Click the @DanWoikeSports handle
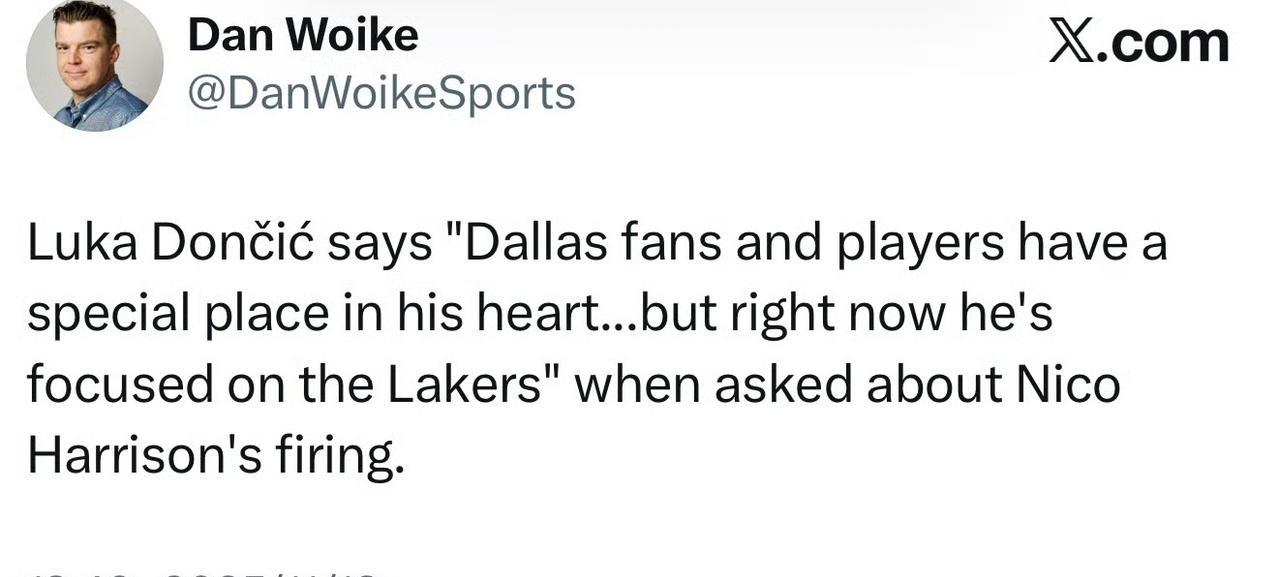This screenshot has height=577, width=1278. pyautogui.click(x=381, y=93)
